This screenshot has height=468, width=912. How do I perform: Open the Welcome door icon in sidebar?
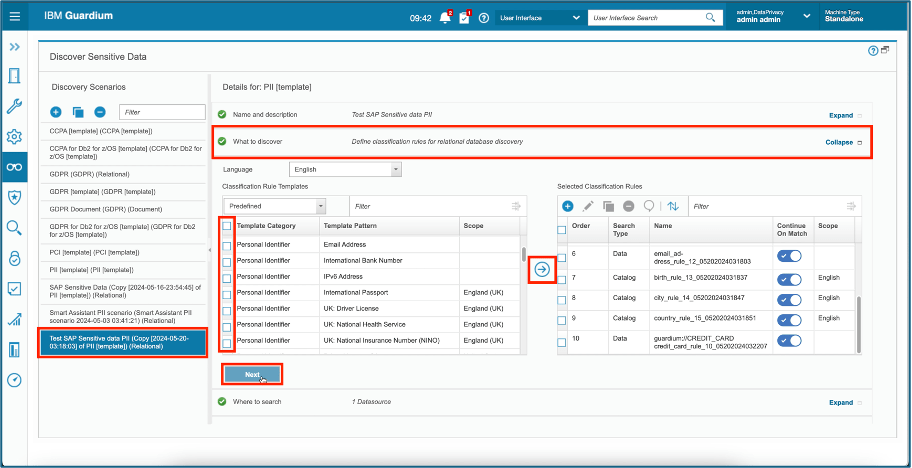click(15, 76)
